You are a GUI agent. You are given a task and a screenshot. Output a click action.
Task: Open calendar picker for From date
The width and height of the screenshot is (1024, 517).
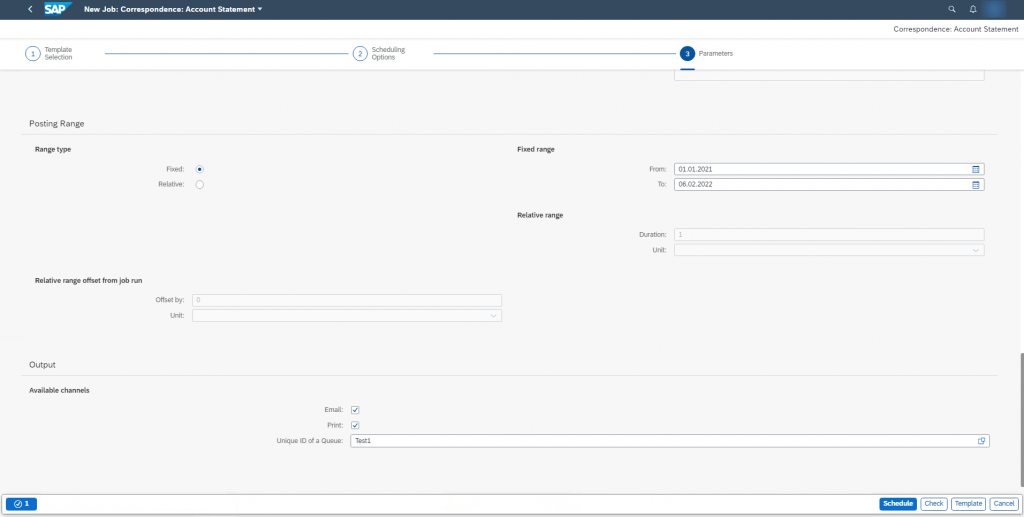pos(976,169)
